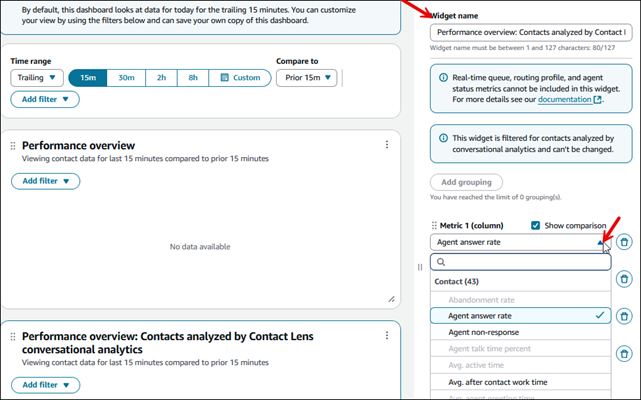Viewport: 641px width, 400px height.
Task: Click drag handle beside Performance overview title
Action: 13,146
